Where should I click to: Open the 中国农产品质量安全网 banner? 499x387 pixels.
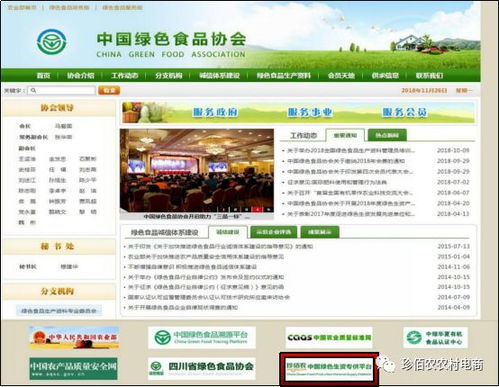click(x=73, y=368)
